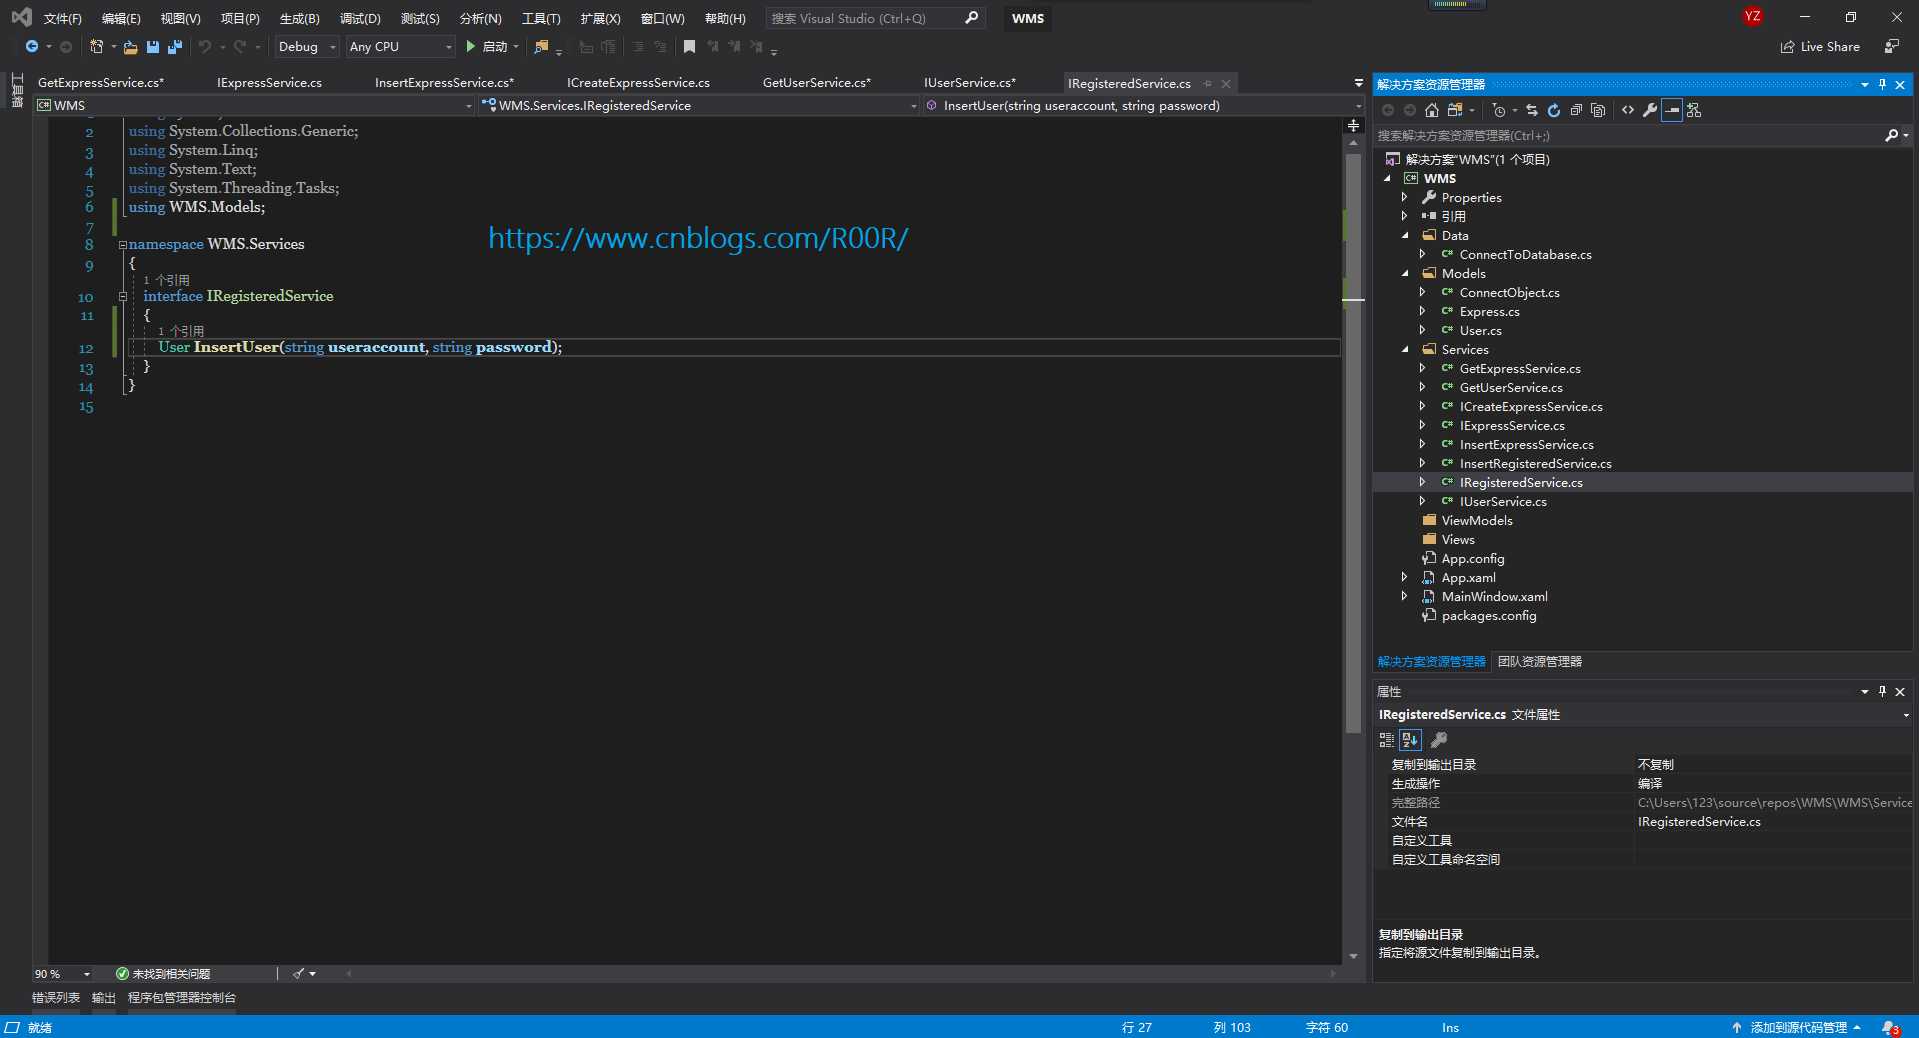The image size is (1919, 1038).
Task: Click the open file folder icon
Action: click(130, 46)
